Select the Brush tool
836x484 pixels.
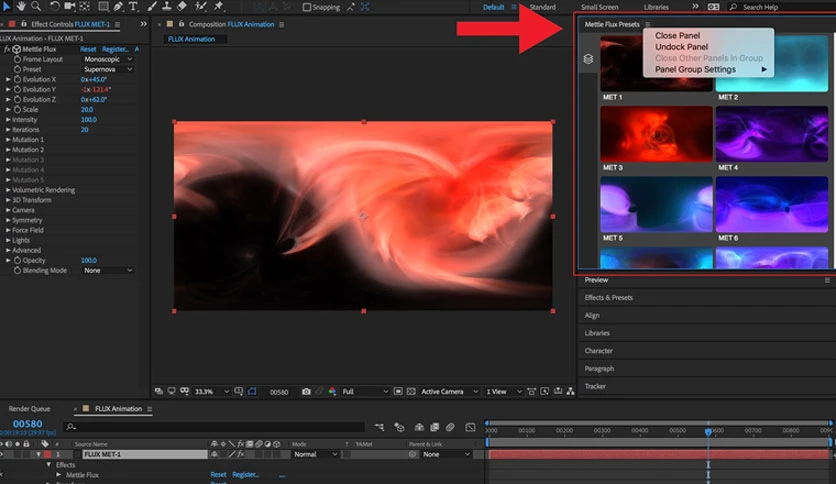coord(152,6)
